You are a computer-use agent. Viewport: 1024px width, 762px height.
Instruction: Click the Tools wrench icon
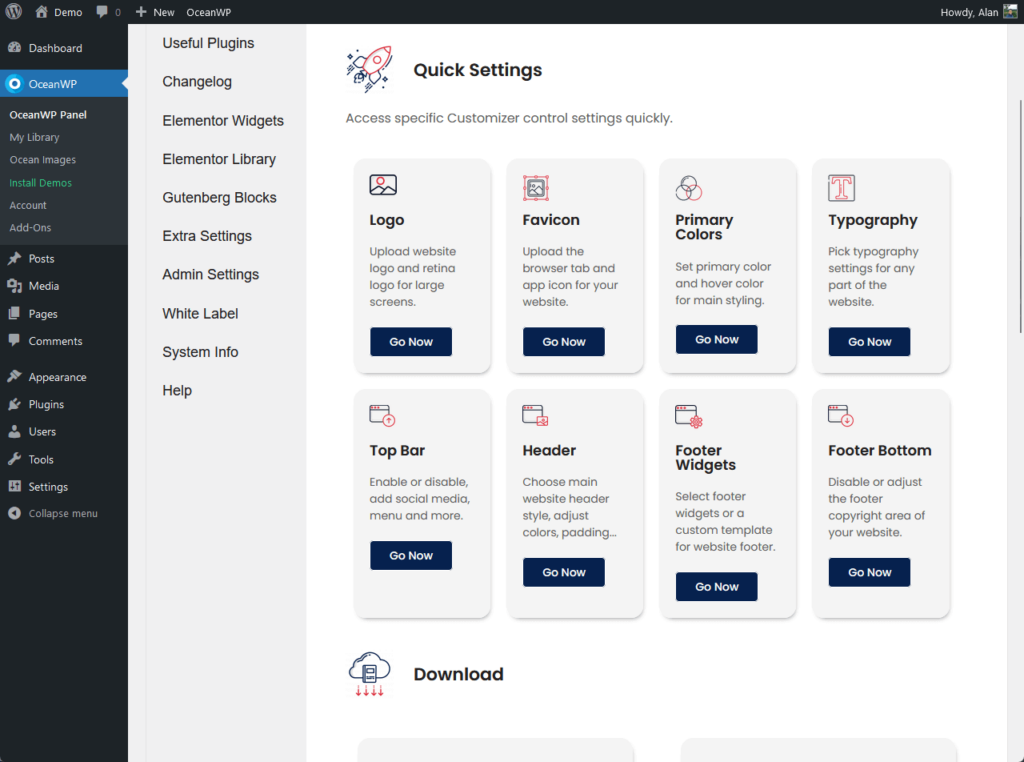coord(14,459)
